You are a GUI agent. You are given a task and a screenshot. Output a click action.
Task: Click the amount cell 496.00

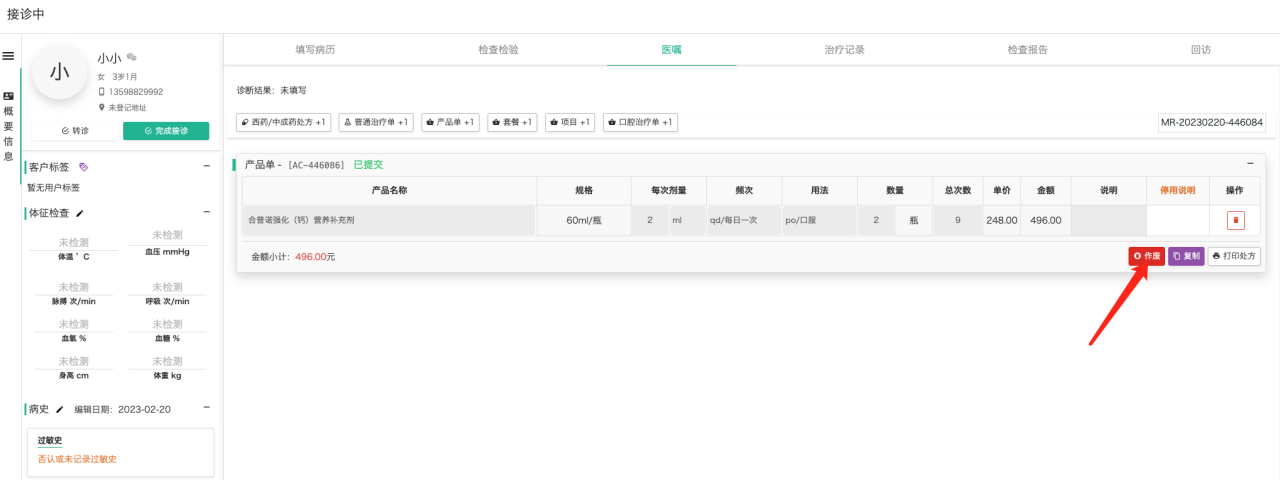pyautogui.click(x=1045, y=220)
